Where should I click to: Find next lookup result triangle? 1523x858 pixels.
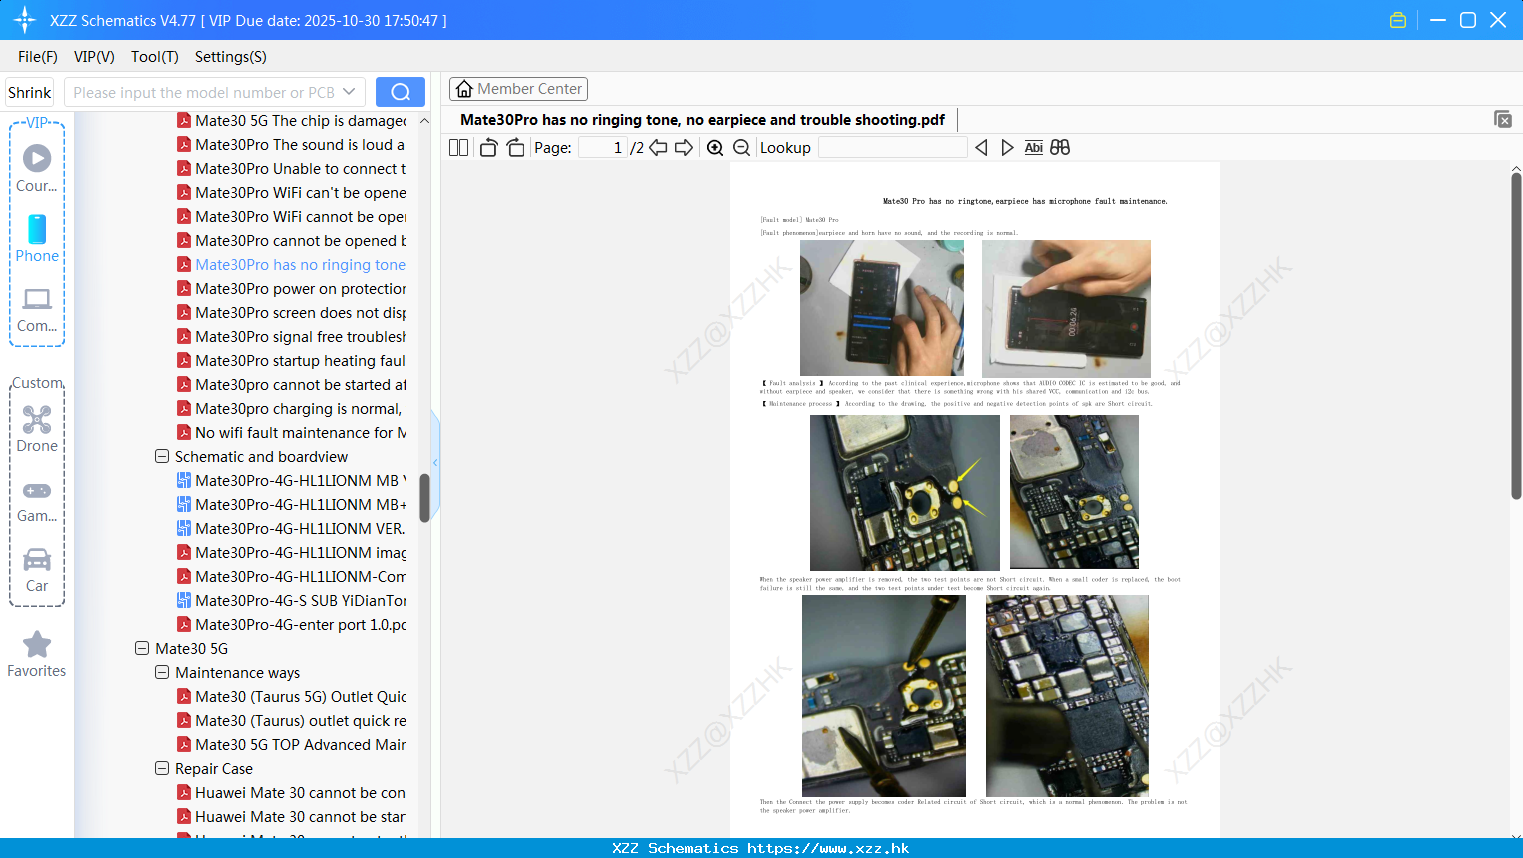point(1007,148)
